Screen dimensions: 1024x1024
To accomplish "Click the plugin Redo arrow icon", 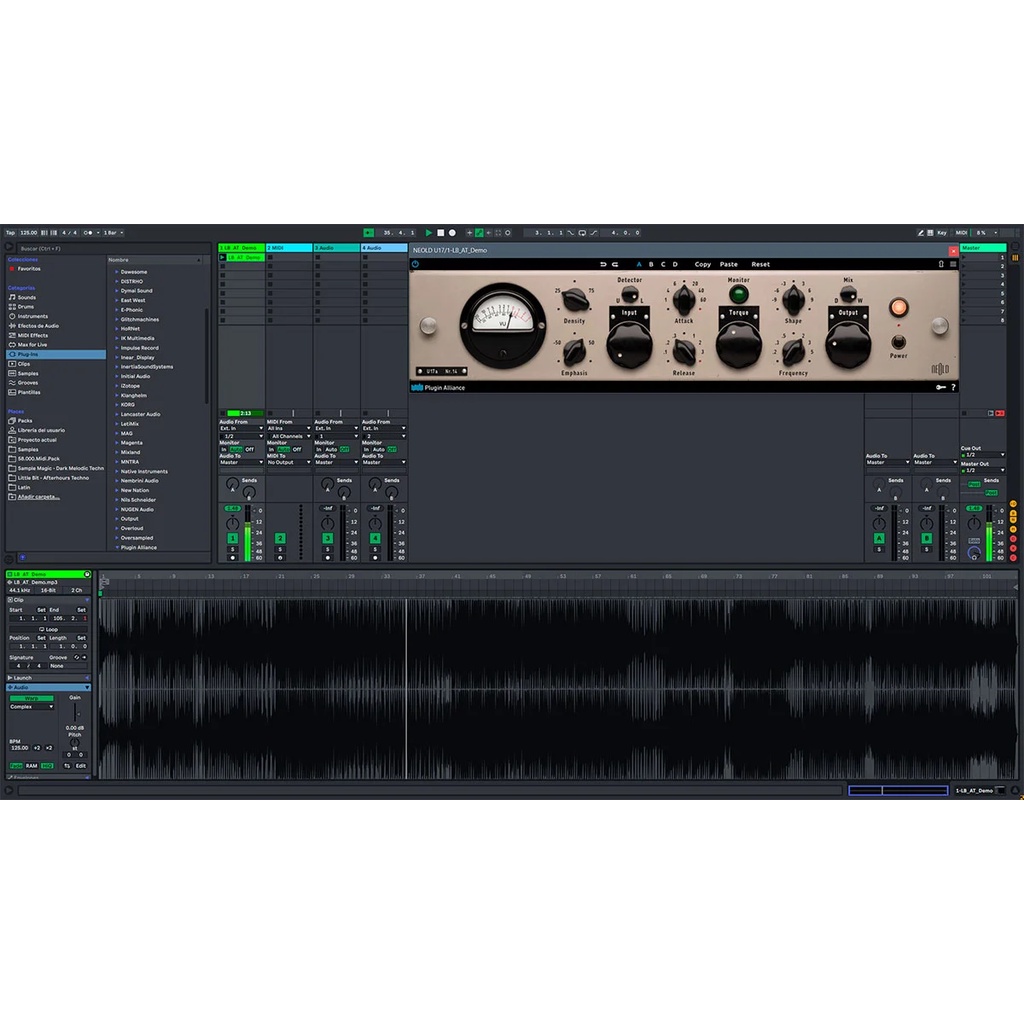I will (x=615, y=264).
